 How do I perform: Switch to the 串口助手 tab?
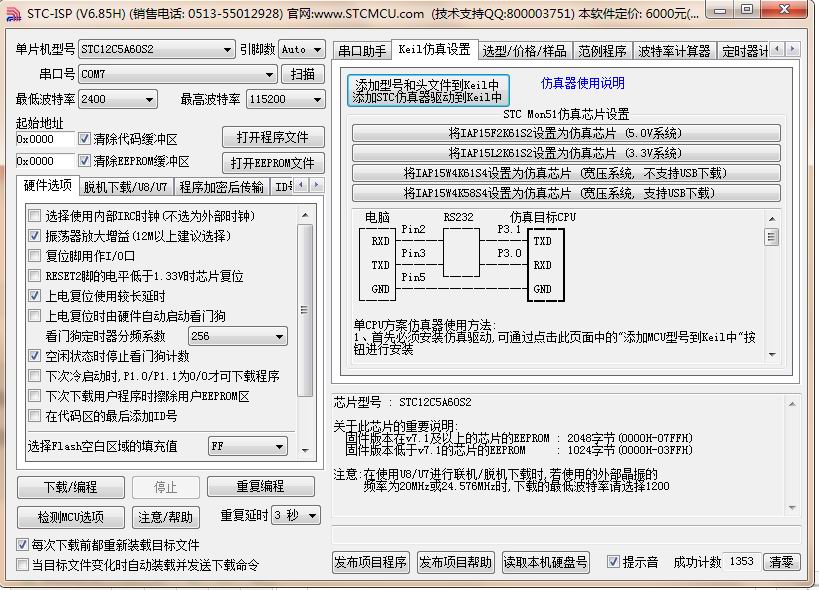coord(362,51)
